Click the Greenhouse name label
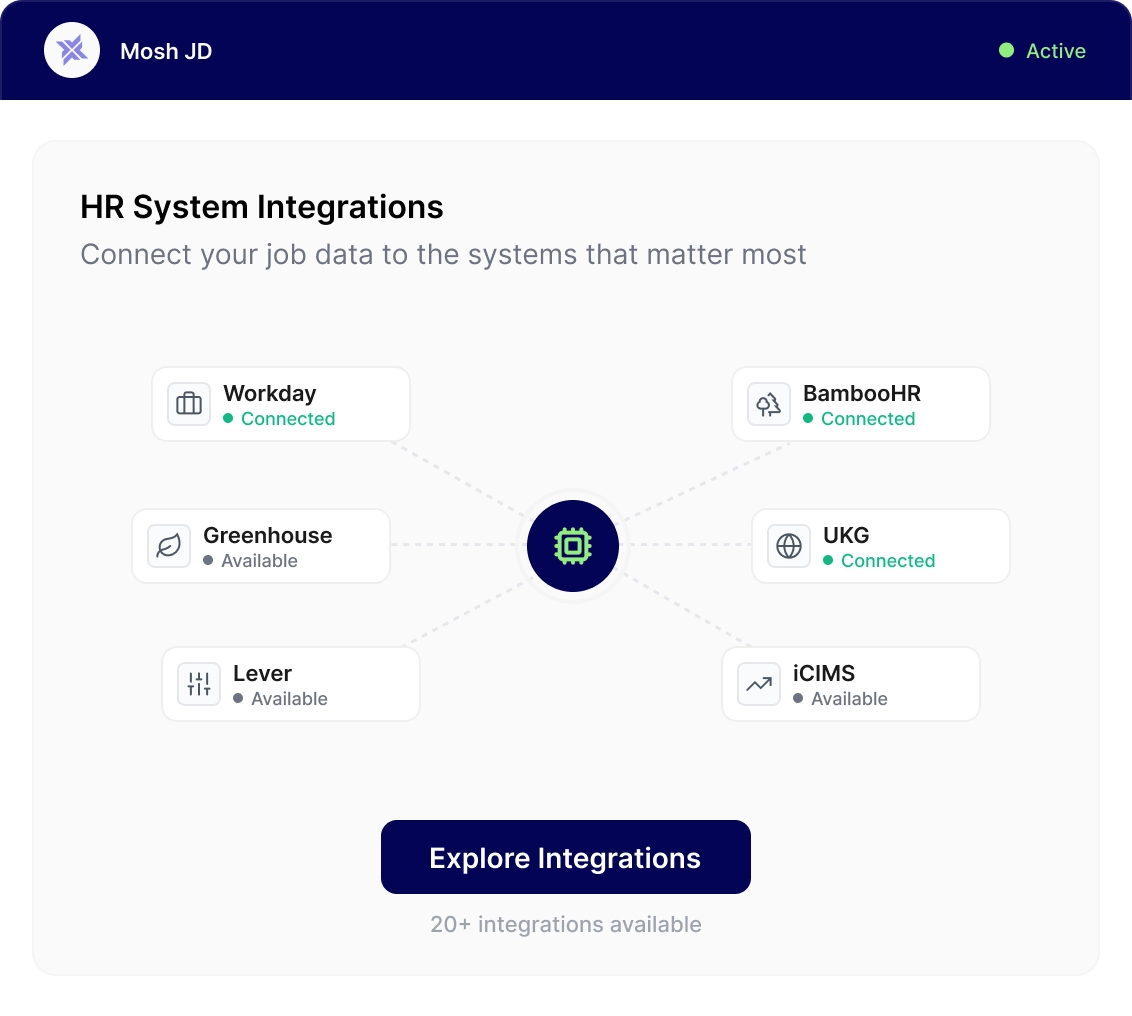The image size is (1132, 1016). tap(268, 536)
